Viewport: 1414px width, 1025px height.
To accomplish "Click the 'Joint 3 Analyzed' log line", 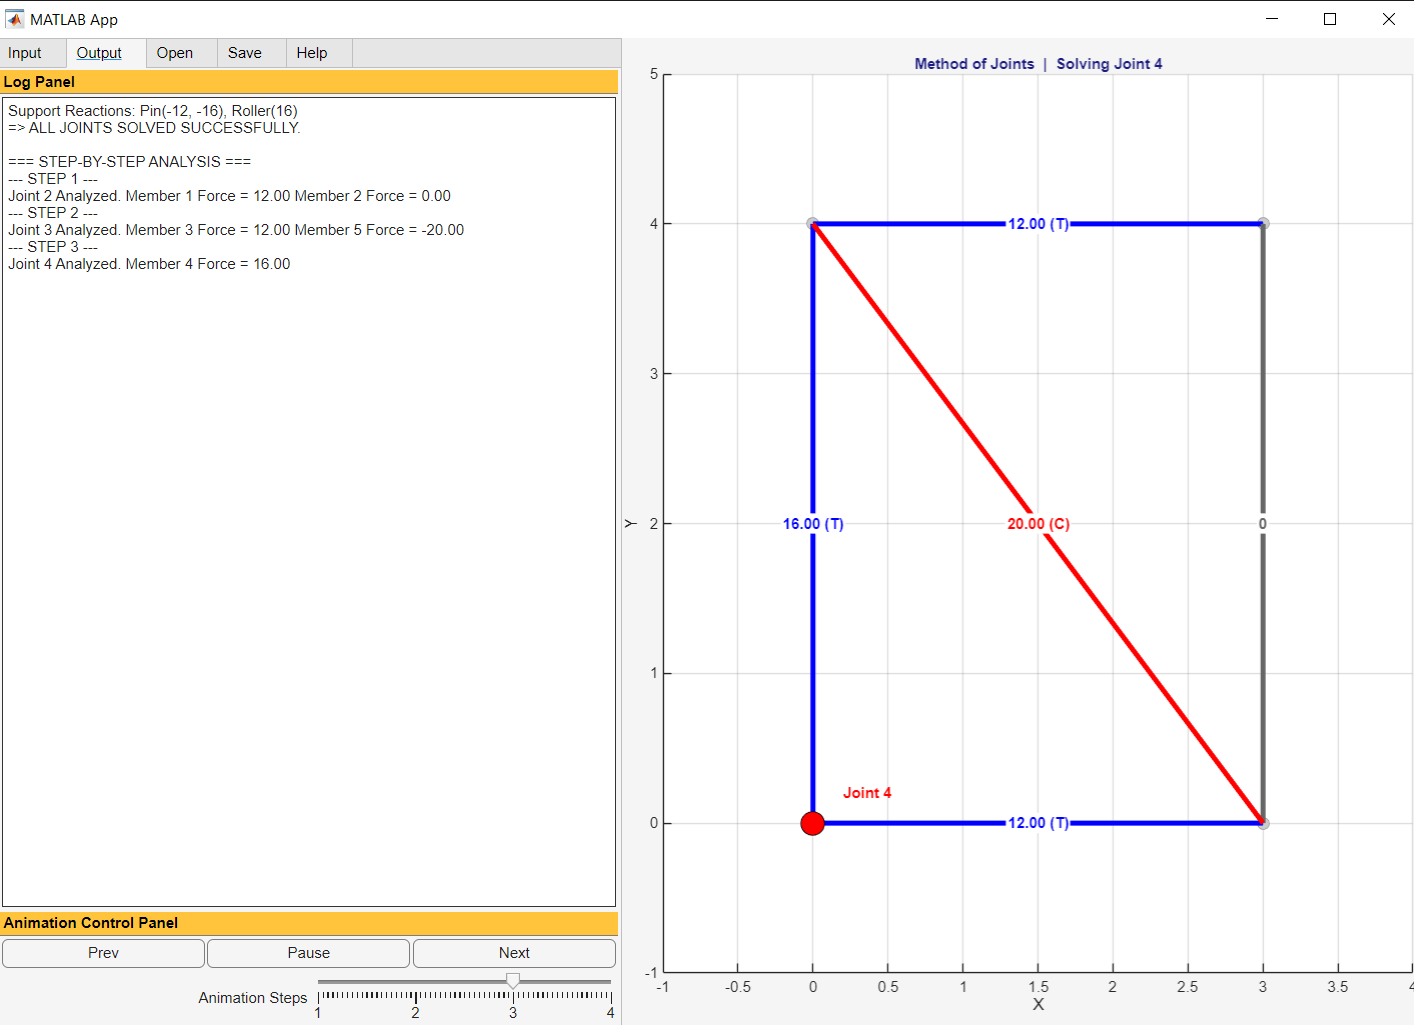I will pyautogui.click(x=236, y=230).
